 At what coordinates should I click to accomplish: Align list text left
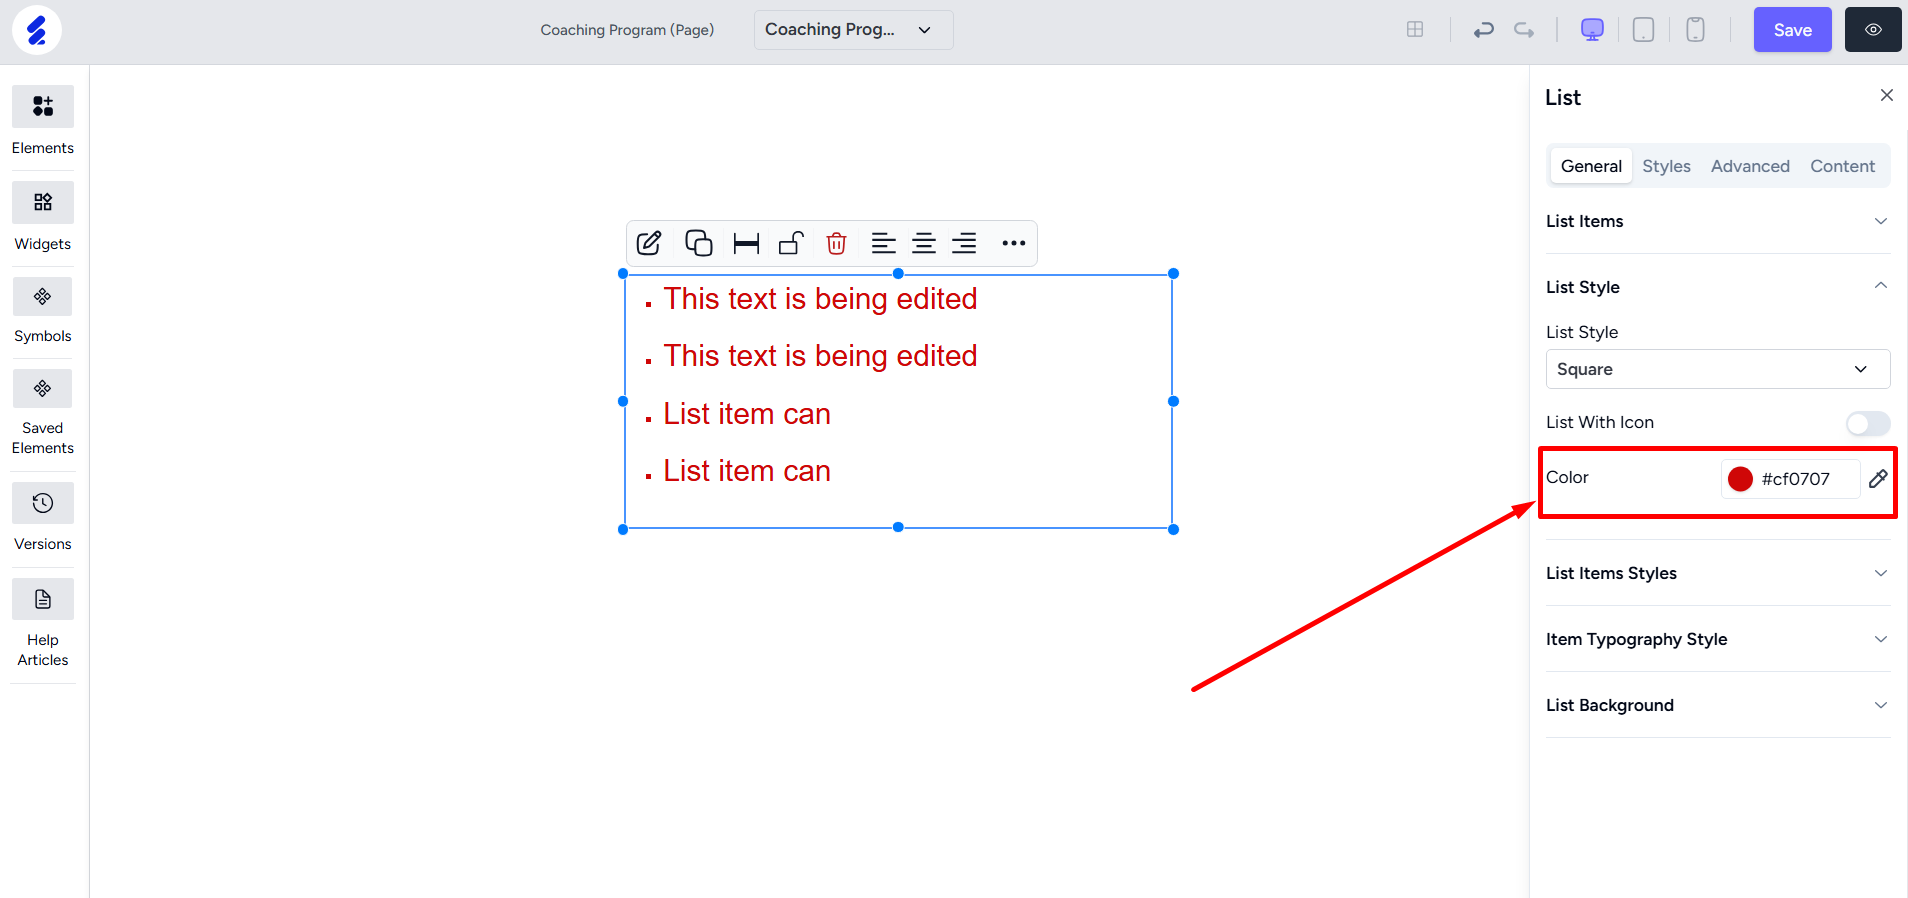tap(883, 243)
